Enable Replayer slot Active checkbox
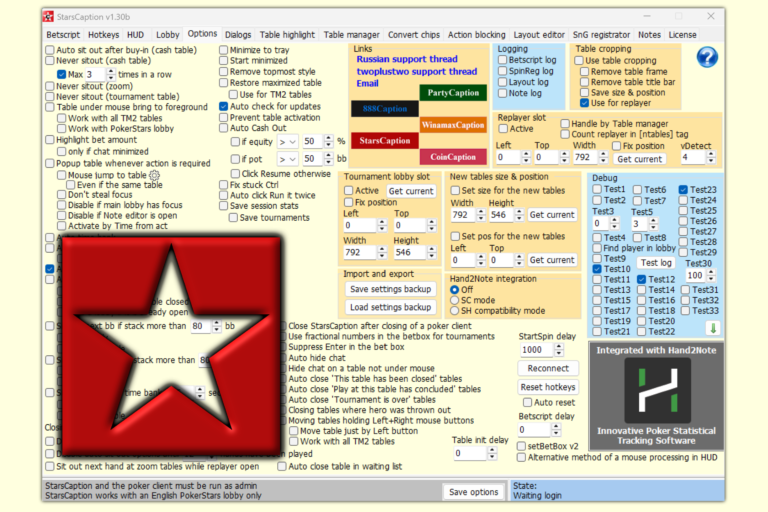768x512 pixels. pyautogui.click(x=503, y=129)
